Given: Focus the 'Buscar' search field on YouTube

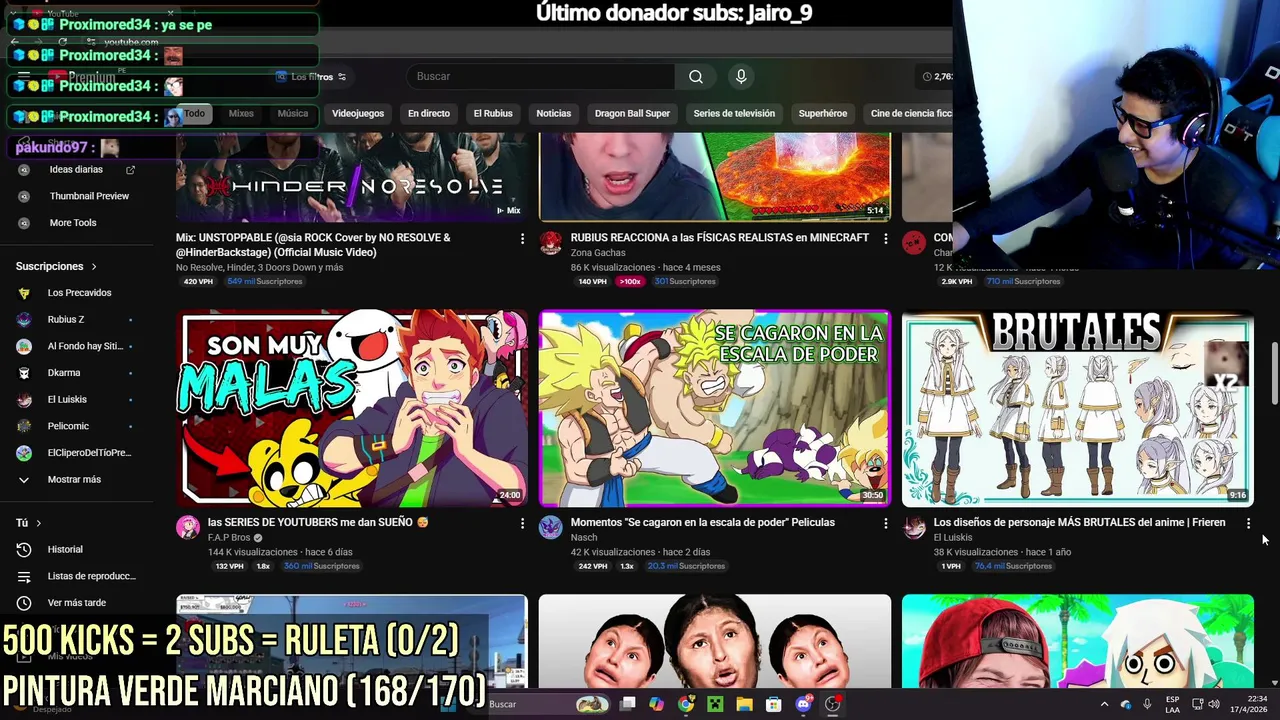Looking at the screenshot, I should point(540,77).
